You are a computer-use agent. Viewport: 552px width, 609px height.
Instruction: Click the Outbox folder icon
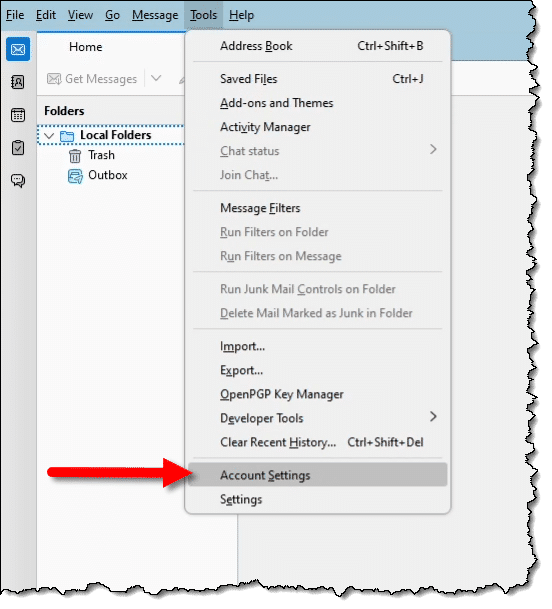(75, 176)
